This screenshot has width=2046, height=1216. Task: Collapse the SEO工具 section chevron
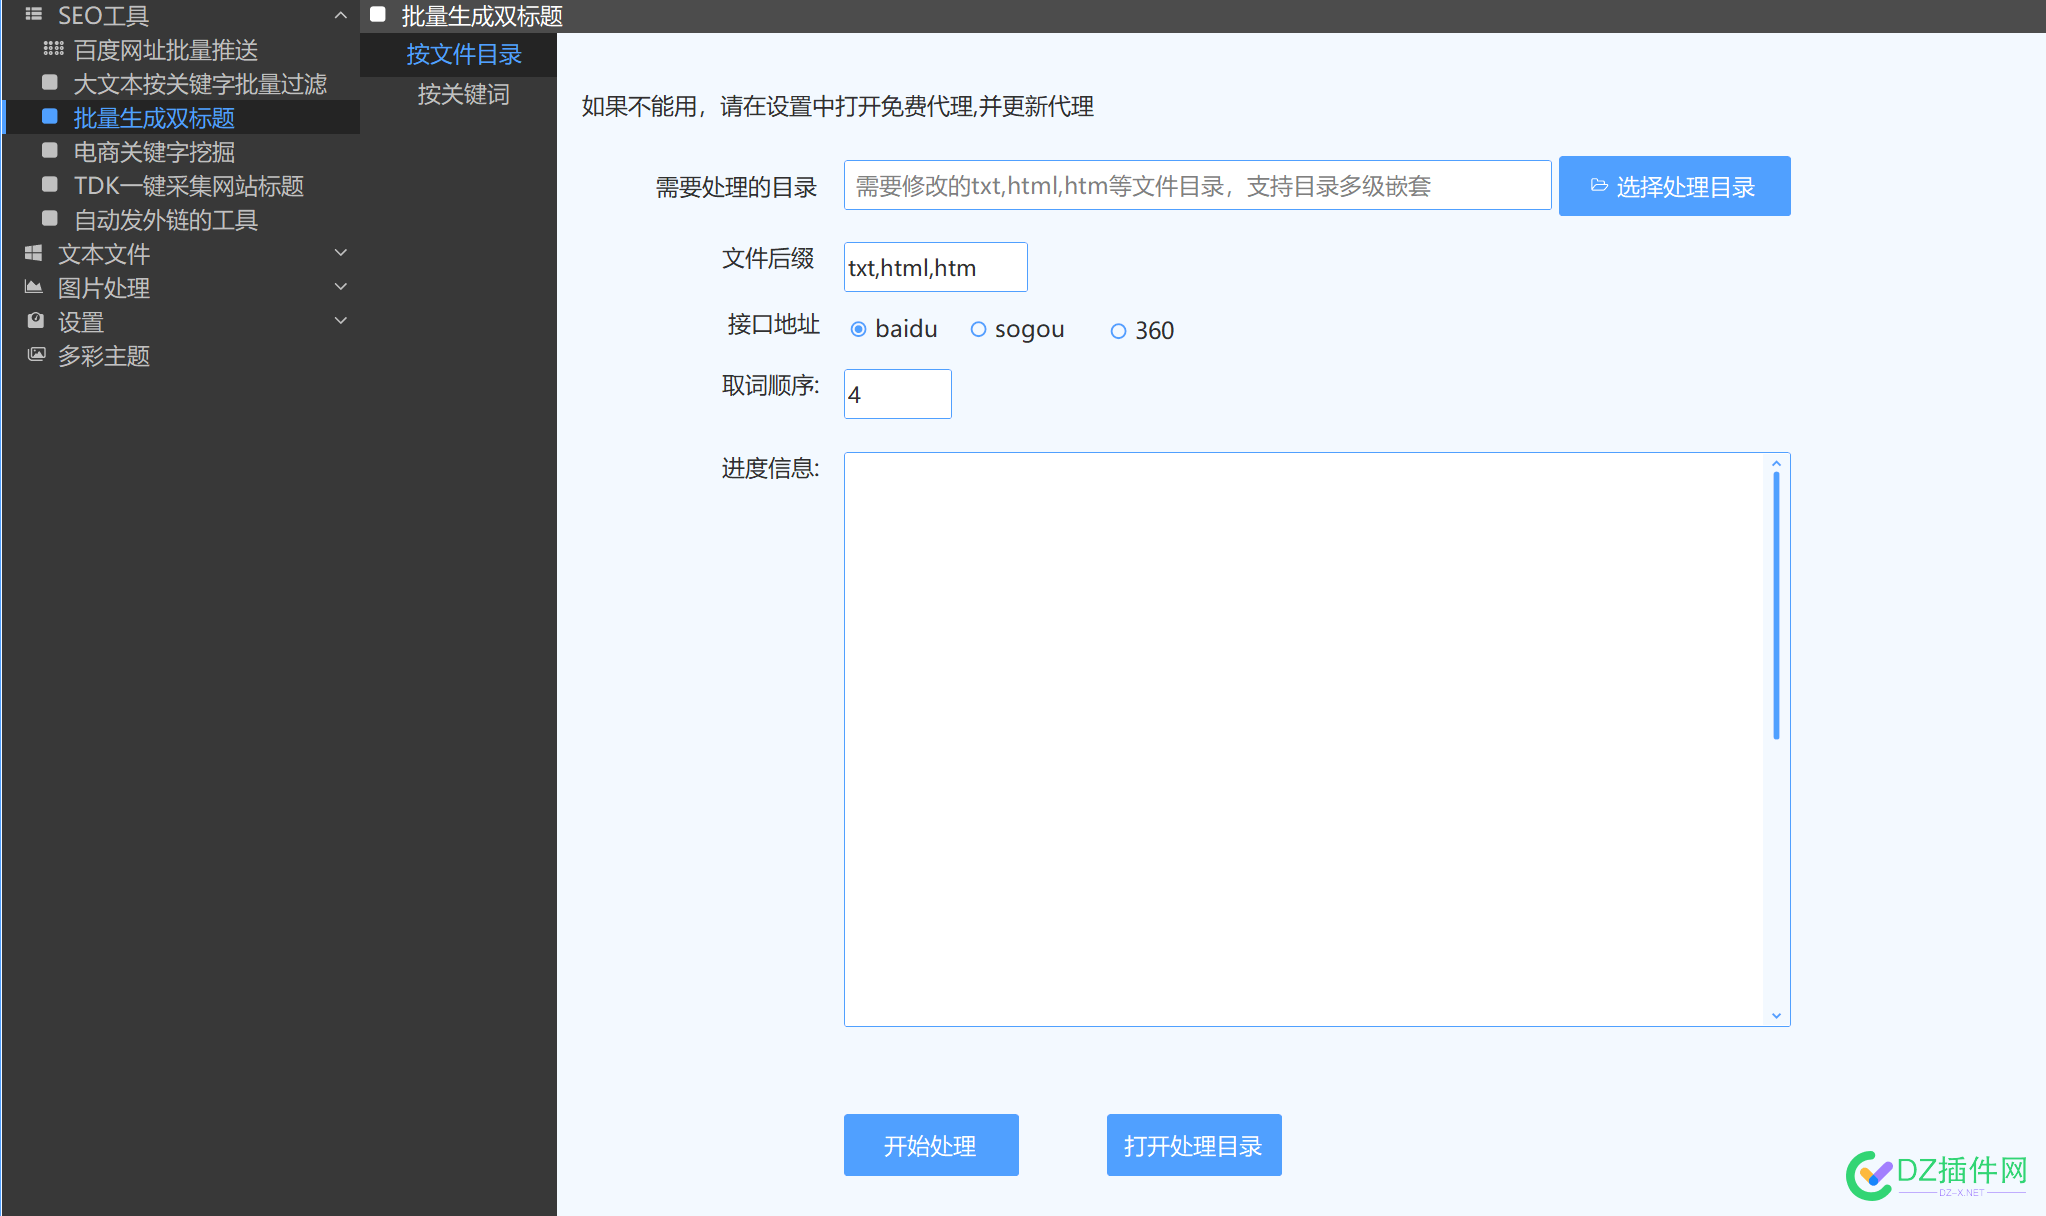(x=340, y=15)
